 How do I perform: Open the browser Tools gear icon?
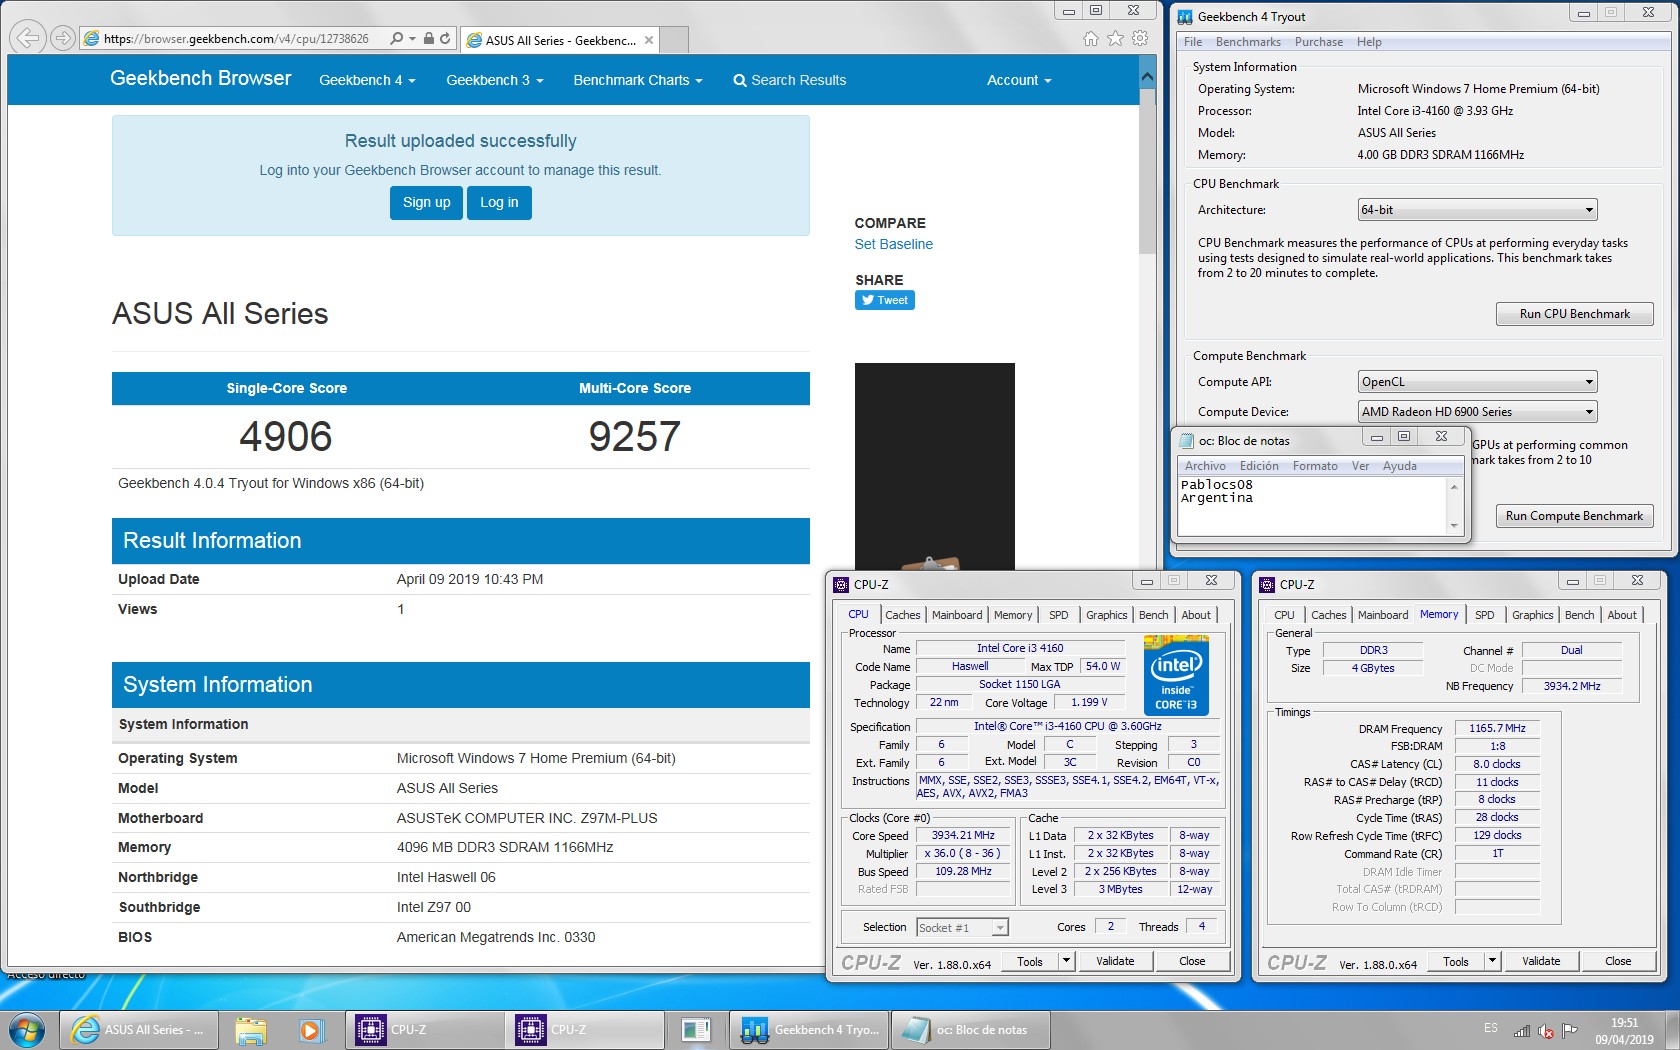(x=1140, y=39)
